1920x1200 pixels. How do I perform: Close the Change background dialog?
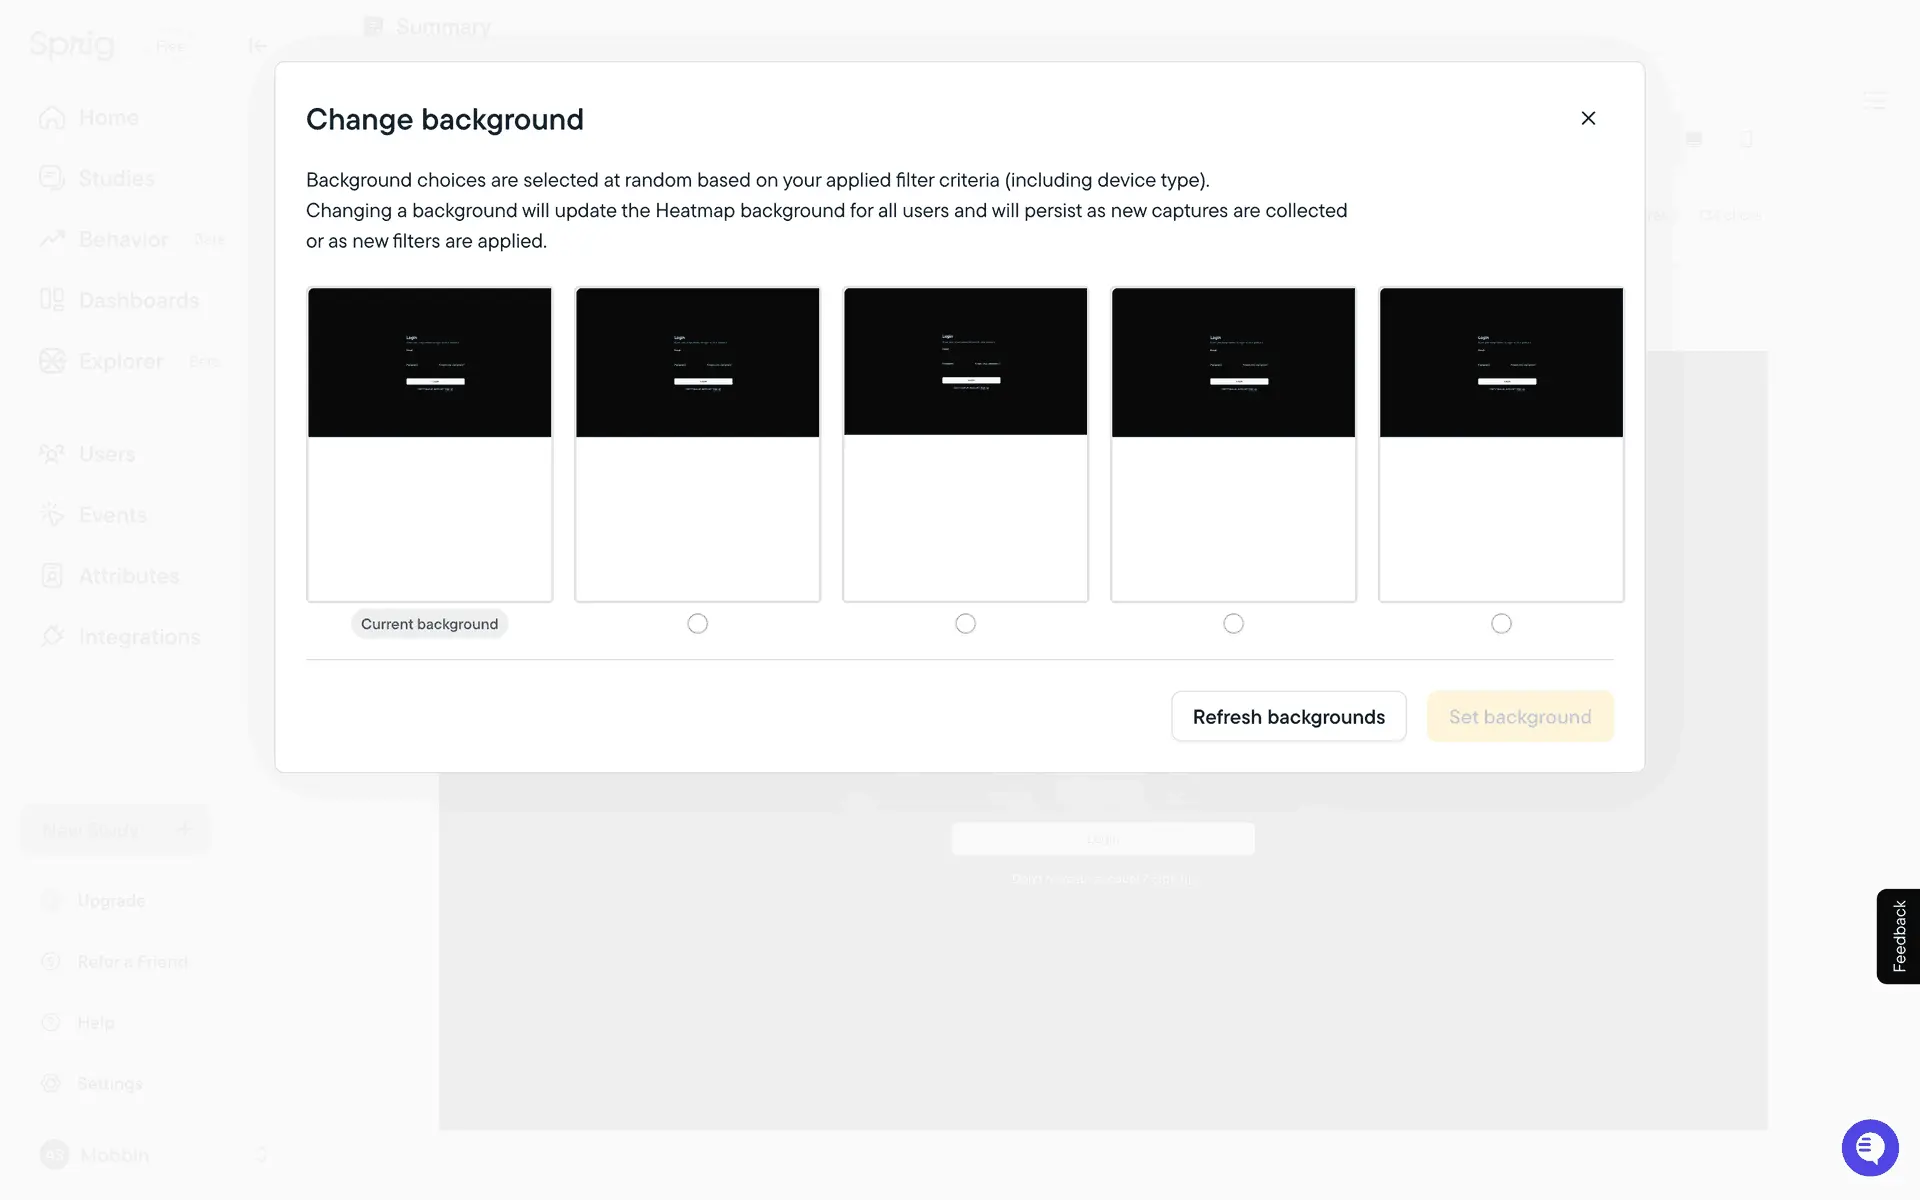(x=1588, y=118)
